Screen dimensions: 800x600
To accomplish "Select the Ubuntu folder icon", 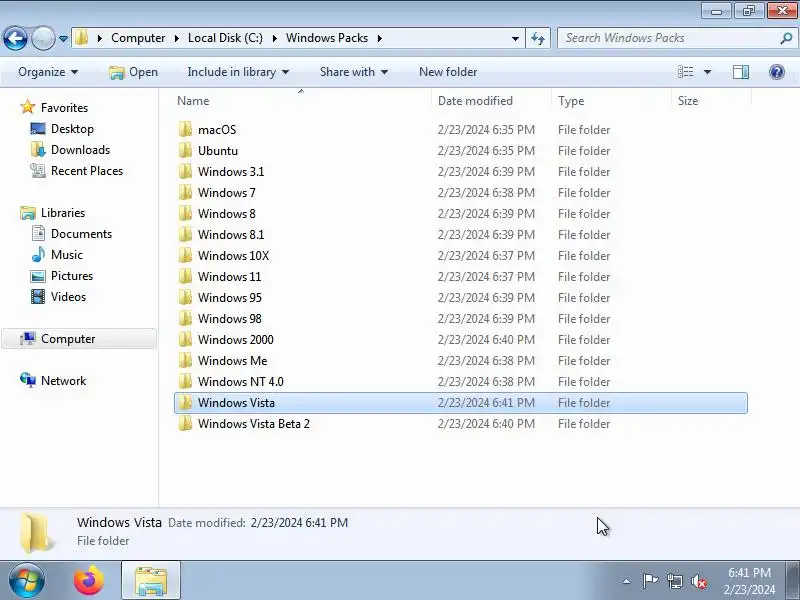I will 185,150.
